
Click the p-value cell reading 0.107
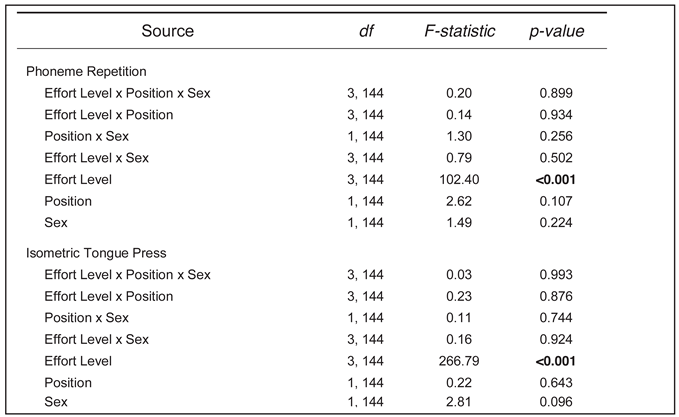point(557,201)
